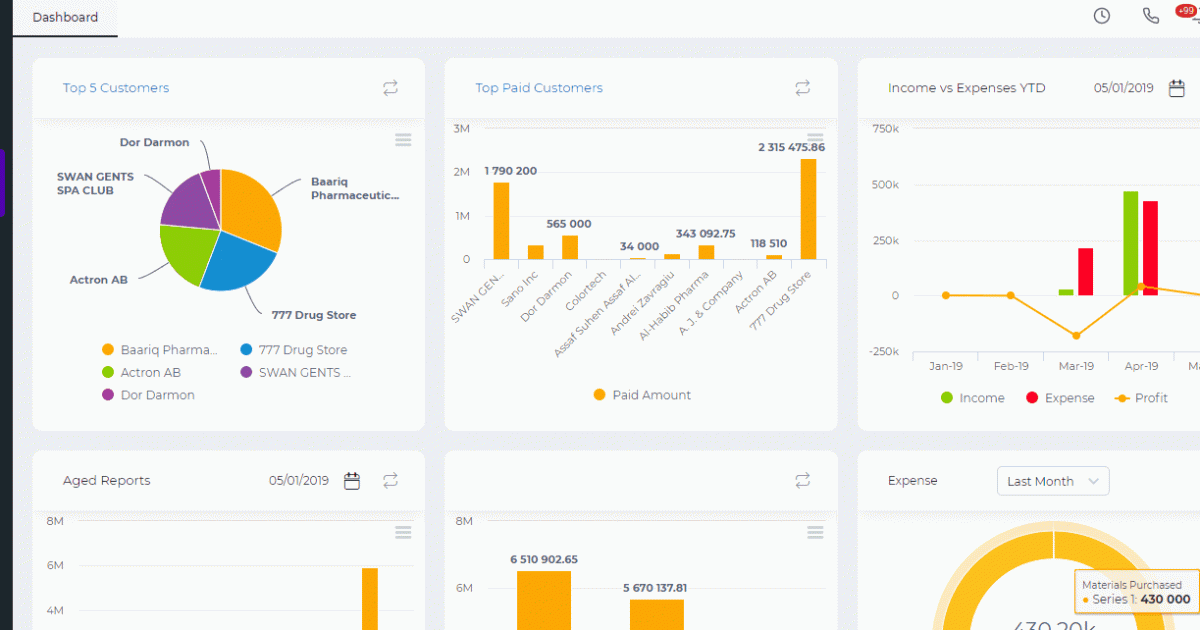Click the Baariq Pharmaceutic... pie label
Image resolution: width=1200 pixels, height=630 pixels.
[355, 189]
